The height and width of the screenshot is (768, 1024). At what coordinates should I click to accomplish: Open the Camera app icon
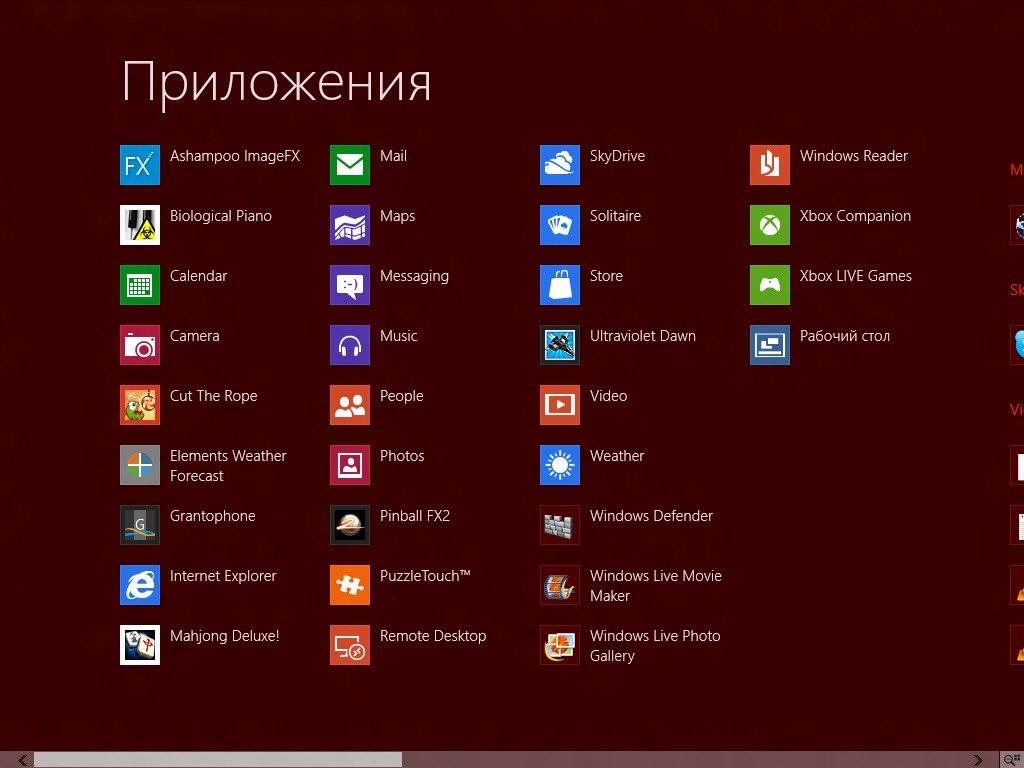point(140,345)
